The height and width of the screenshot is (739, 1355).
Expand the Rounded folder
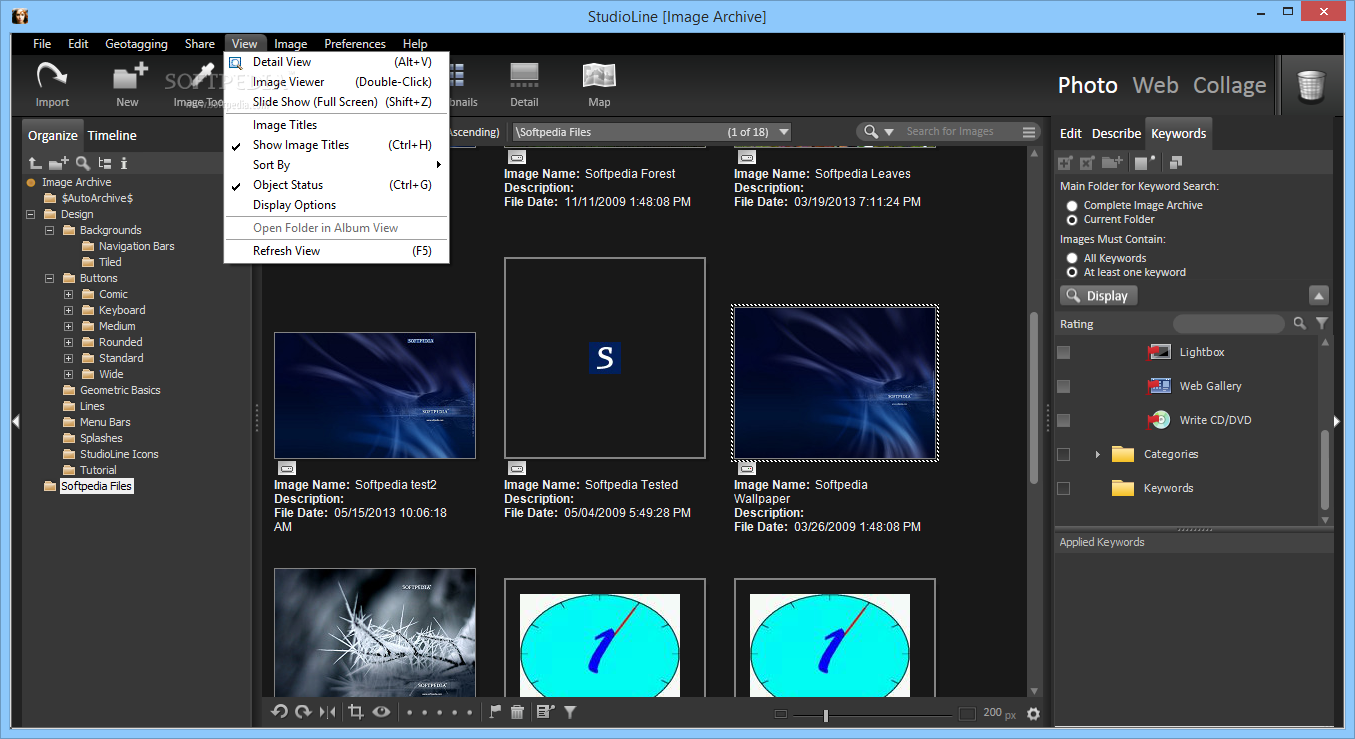click(69, 342)
